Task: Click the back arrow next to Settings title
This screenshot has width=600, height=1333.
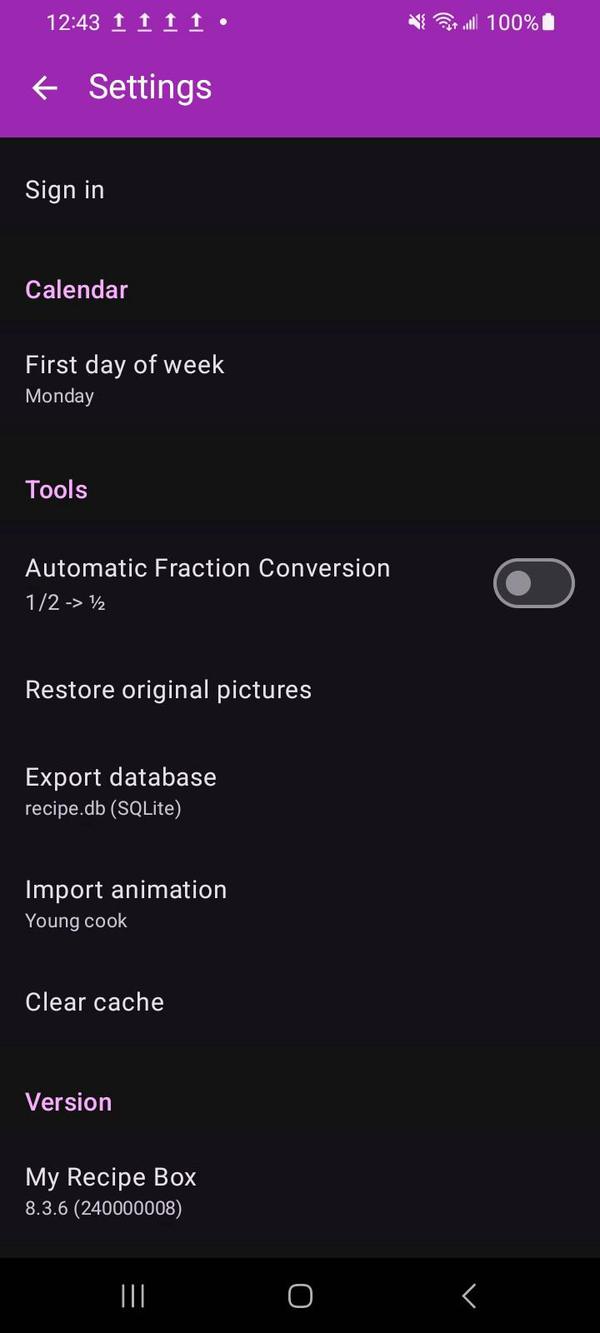Action: tap(44, 88)
